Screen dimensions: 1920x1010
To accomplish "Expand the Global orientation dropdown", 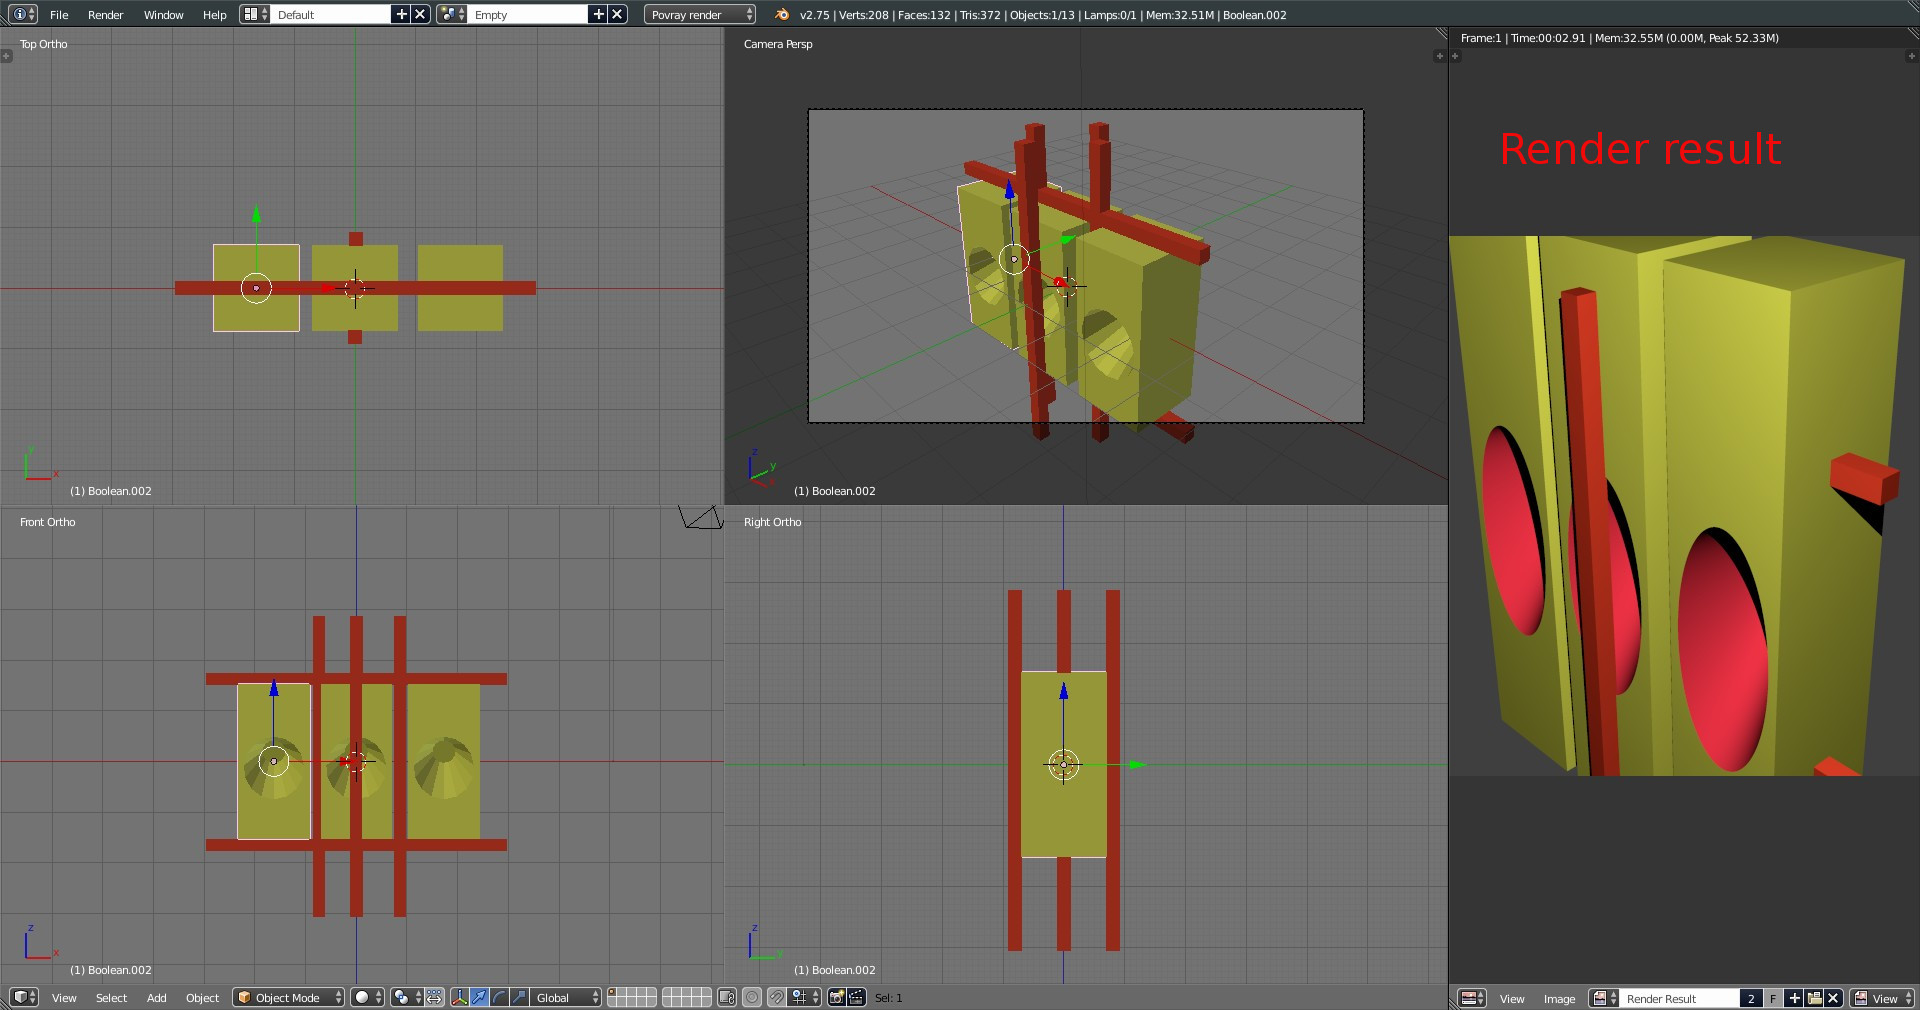I will click(x=566, y=997).
